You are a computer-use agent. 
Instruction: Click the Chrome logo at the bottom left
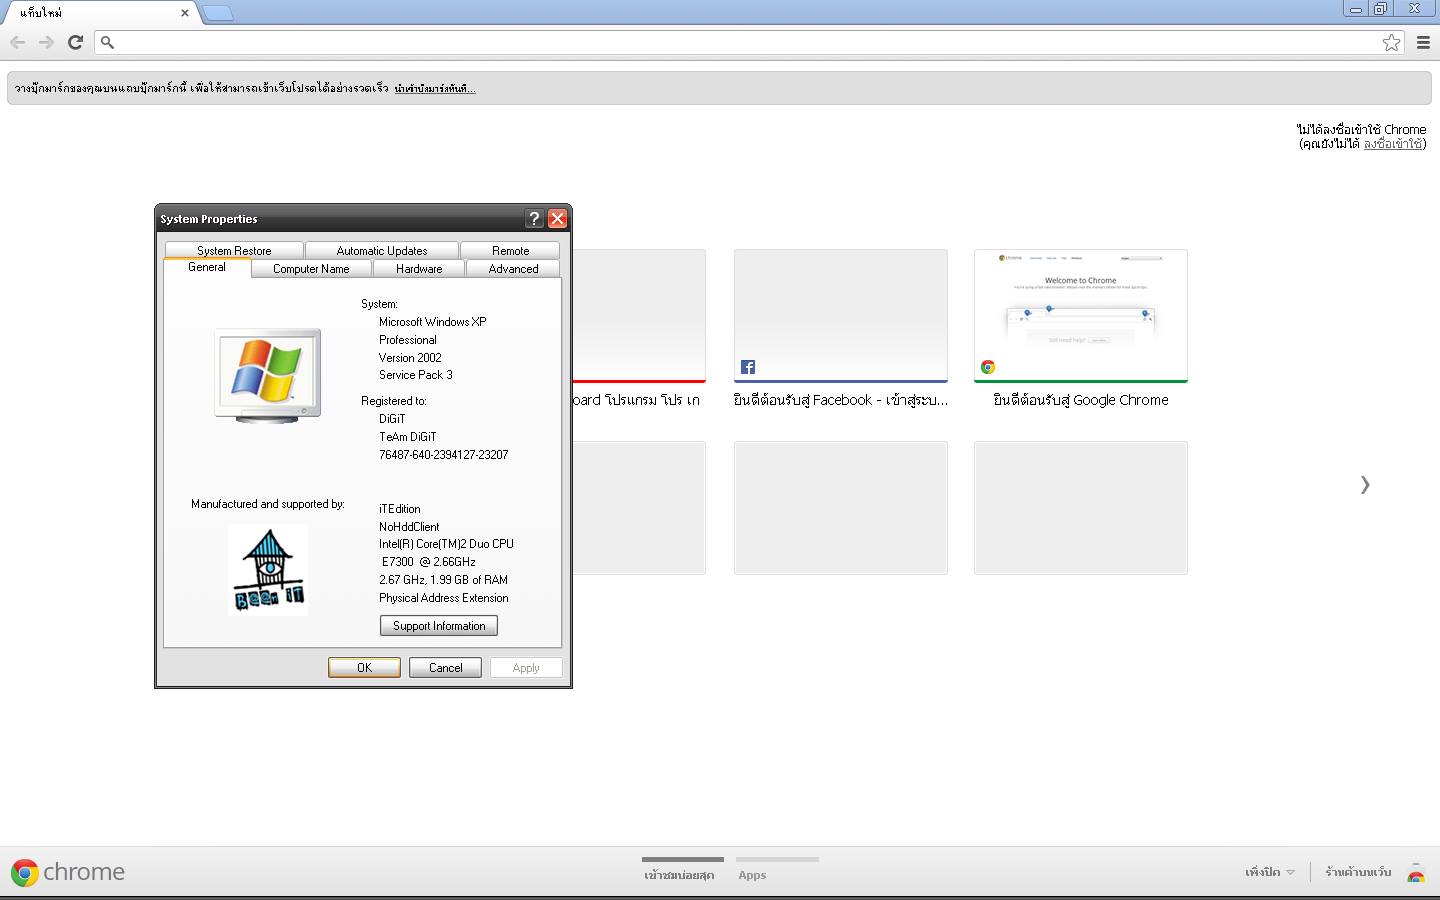pyautogui.click(x=68, y=872)
